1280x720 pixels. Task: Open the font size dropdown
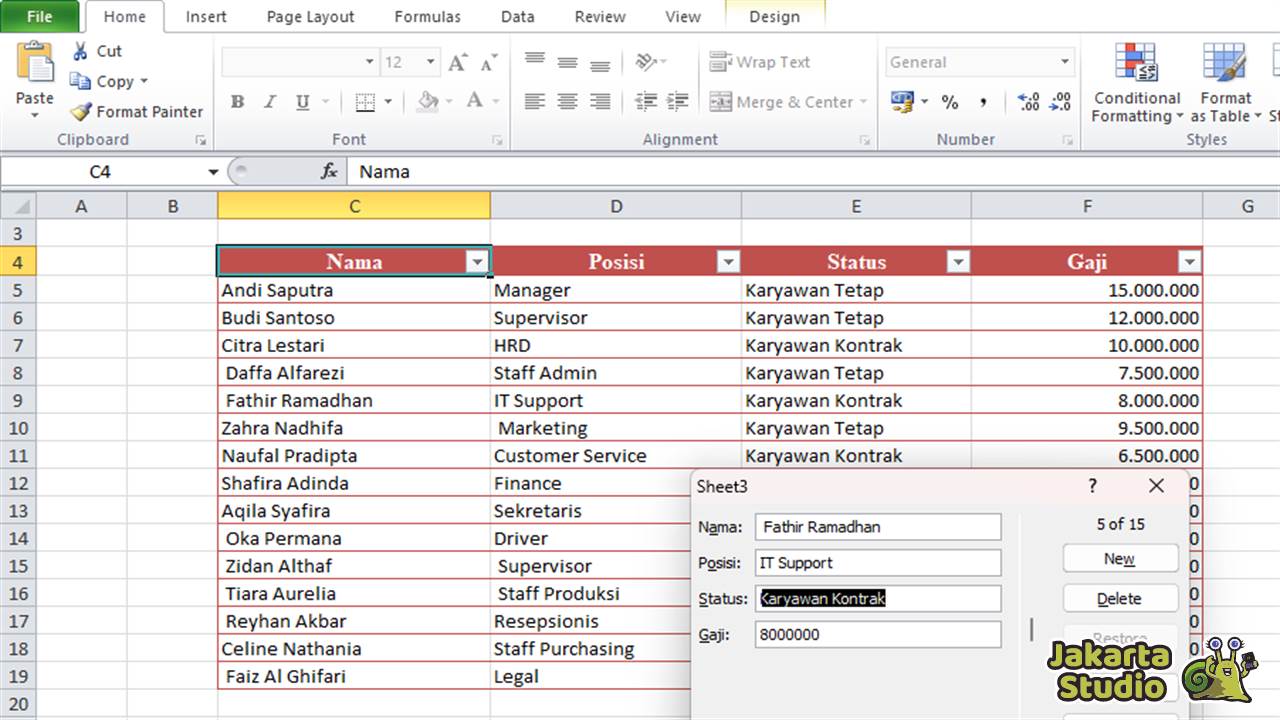(432, 61)
